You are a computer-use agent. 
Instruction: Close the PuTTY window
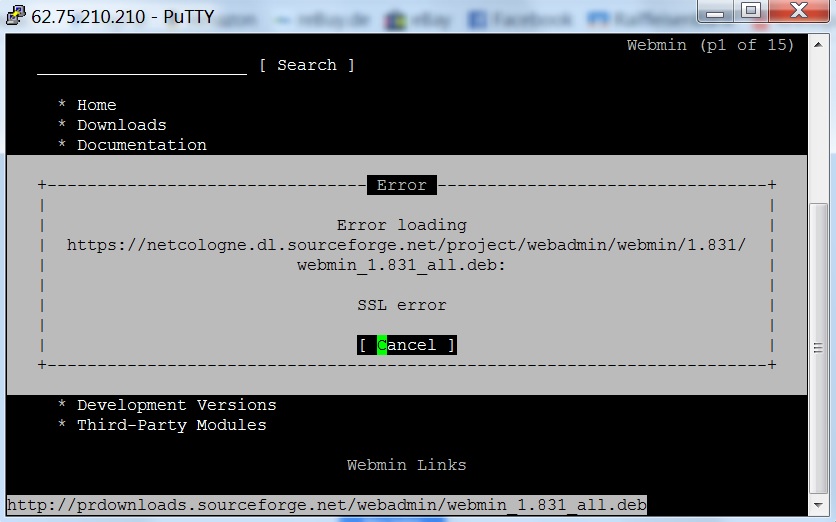click(797, 13)
